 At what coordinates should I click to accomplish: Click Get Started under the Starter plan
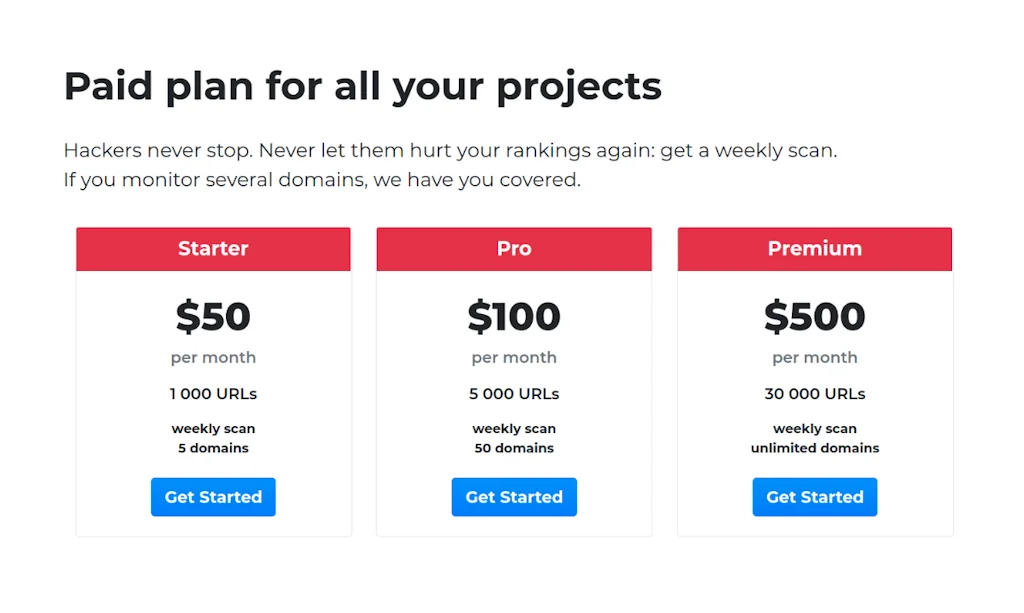coord(213,497)
